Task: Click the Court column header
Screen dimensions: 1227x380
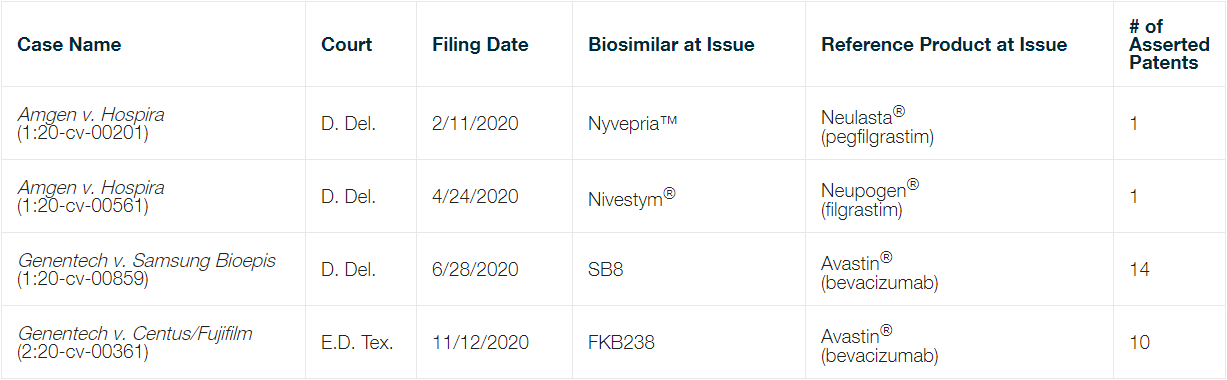Action: pyautogui.click(x=347, y=45)
